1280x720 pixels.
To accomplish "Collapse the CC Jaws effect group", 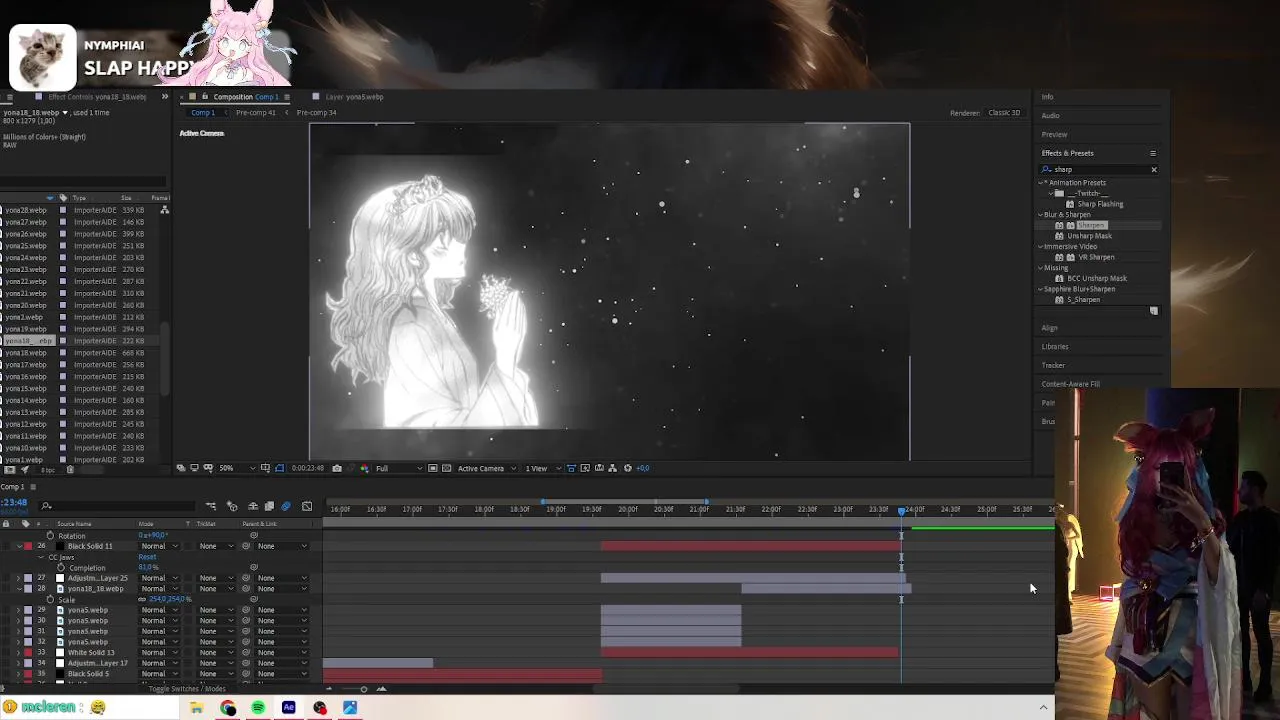I will [41, 557].
